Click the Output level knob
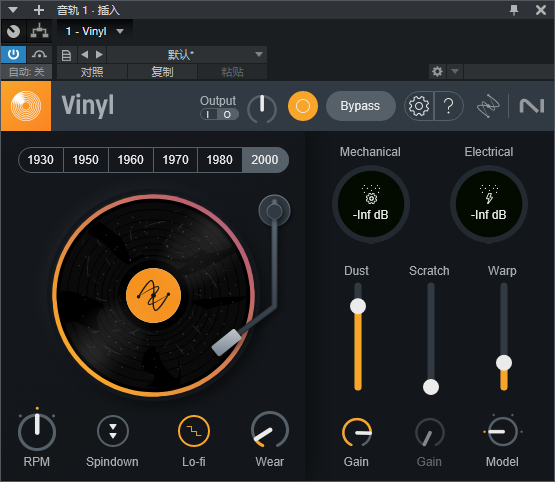The height and width of the screenshot is (482, 555). click(262, 108)
